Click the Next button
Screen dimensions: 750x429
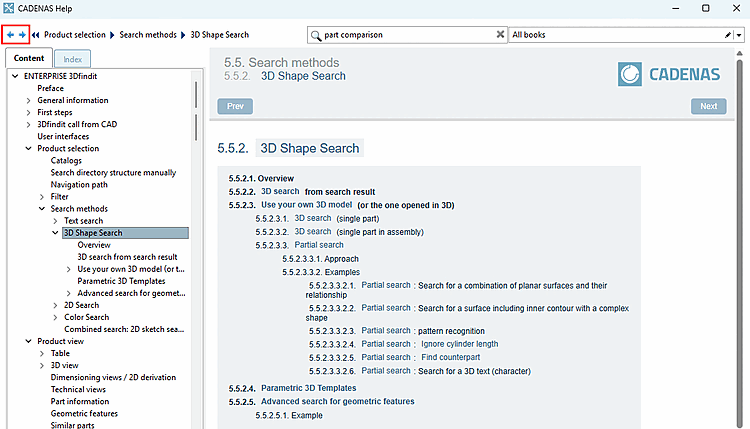point(708,106)
